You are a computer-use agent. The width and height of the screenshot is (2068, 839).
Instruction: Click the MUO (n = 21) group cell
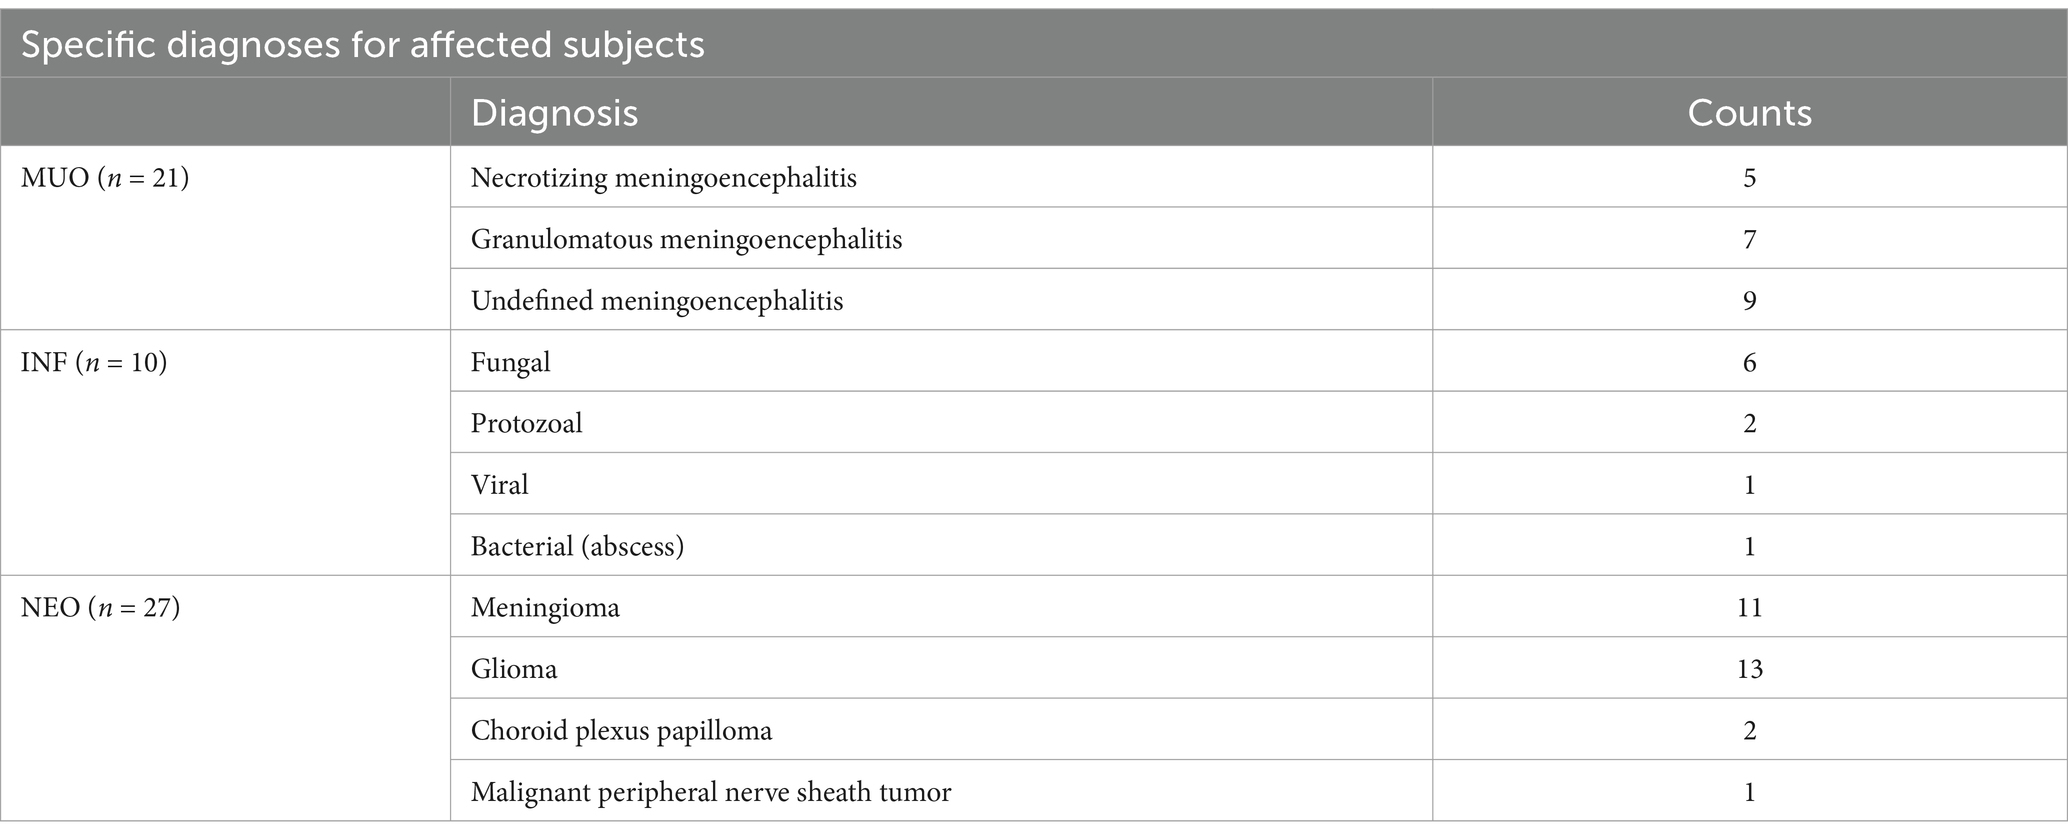tap(105, 178)
